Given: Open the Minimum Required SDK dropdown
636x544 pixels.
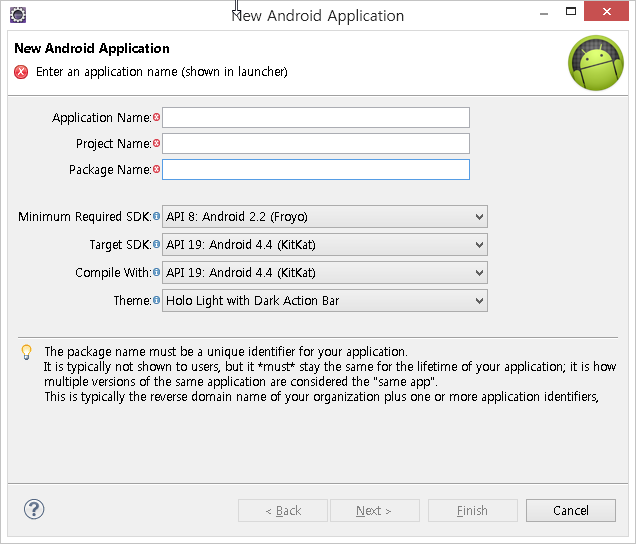Looking at the screenshot, I should click(325, 217).
